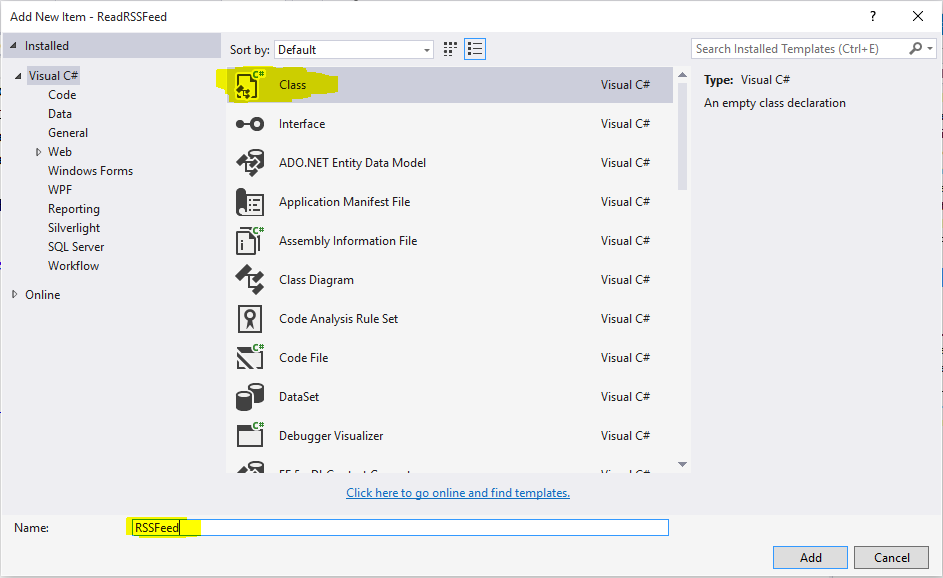Image resolution: width=943 pixels, height=578 pixels.
Task: Select the Assembly Information File icon
Action: [249, 241]
